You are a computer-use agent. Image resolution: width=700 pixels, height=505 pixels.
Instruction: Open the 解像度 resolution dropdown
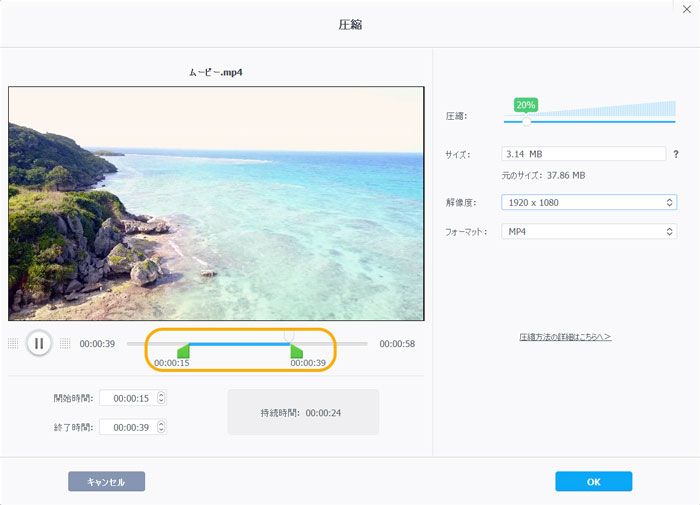pos(589,202)
